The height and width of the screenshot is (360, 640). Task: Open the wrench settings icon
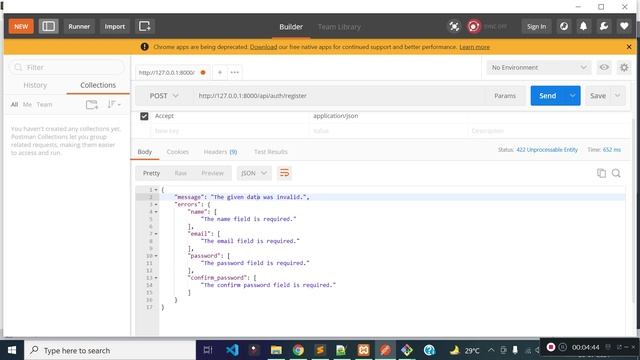coord(604,27)
